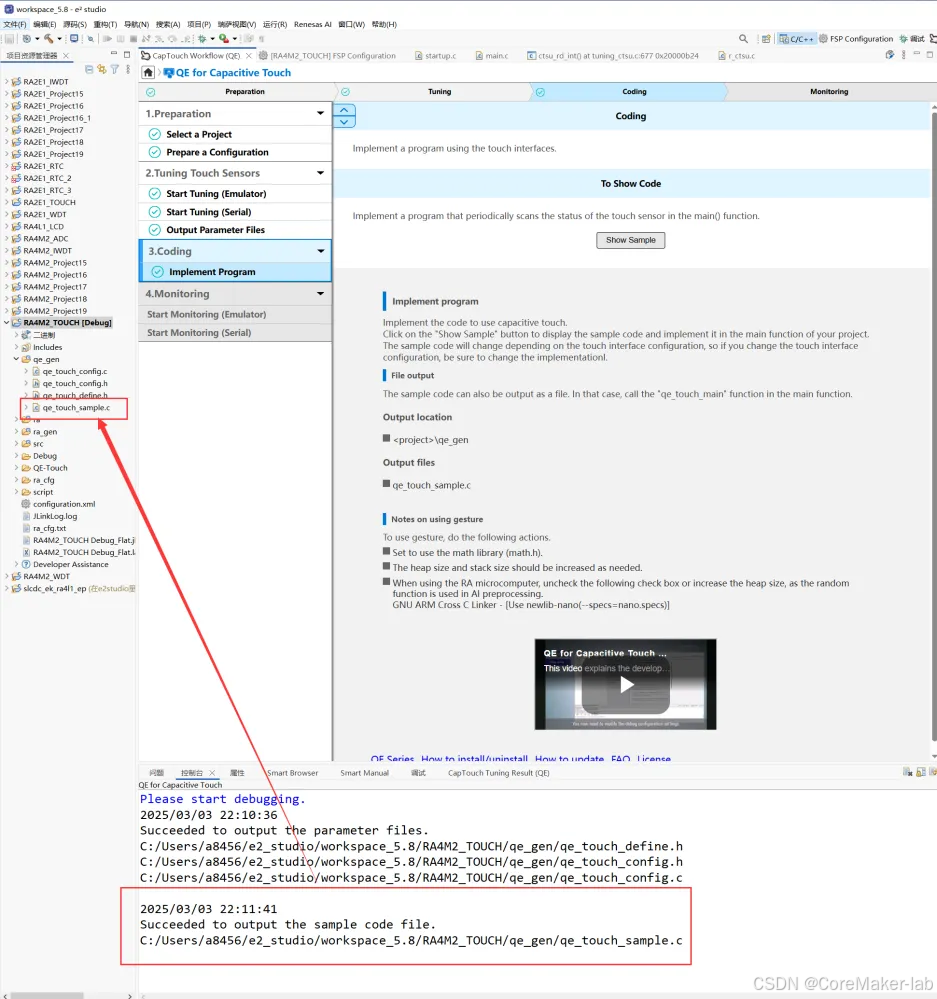
Task: Click the editor area view menu dots
Action: click(x=903, y=55)
